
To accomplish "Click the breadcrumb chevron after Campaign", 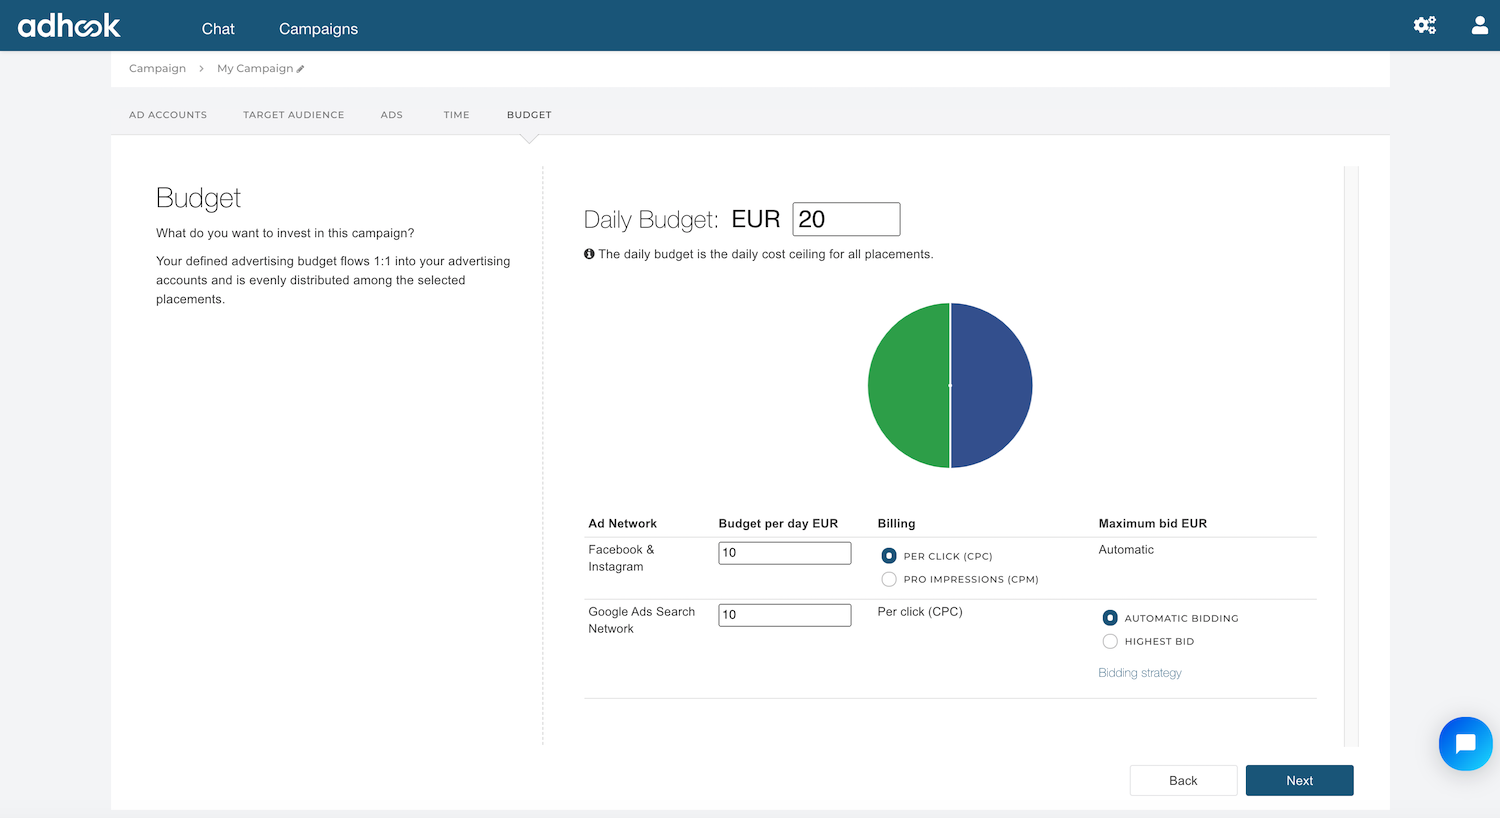I will coord(201,69).
